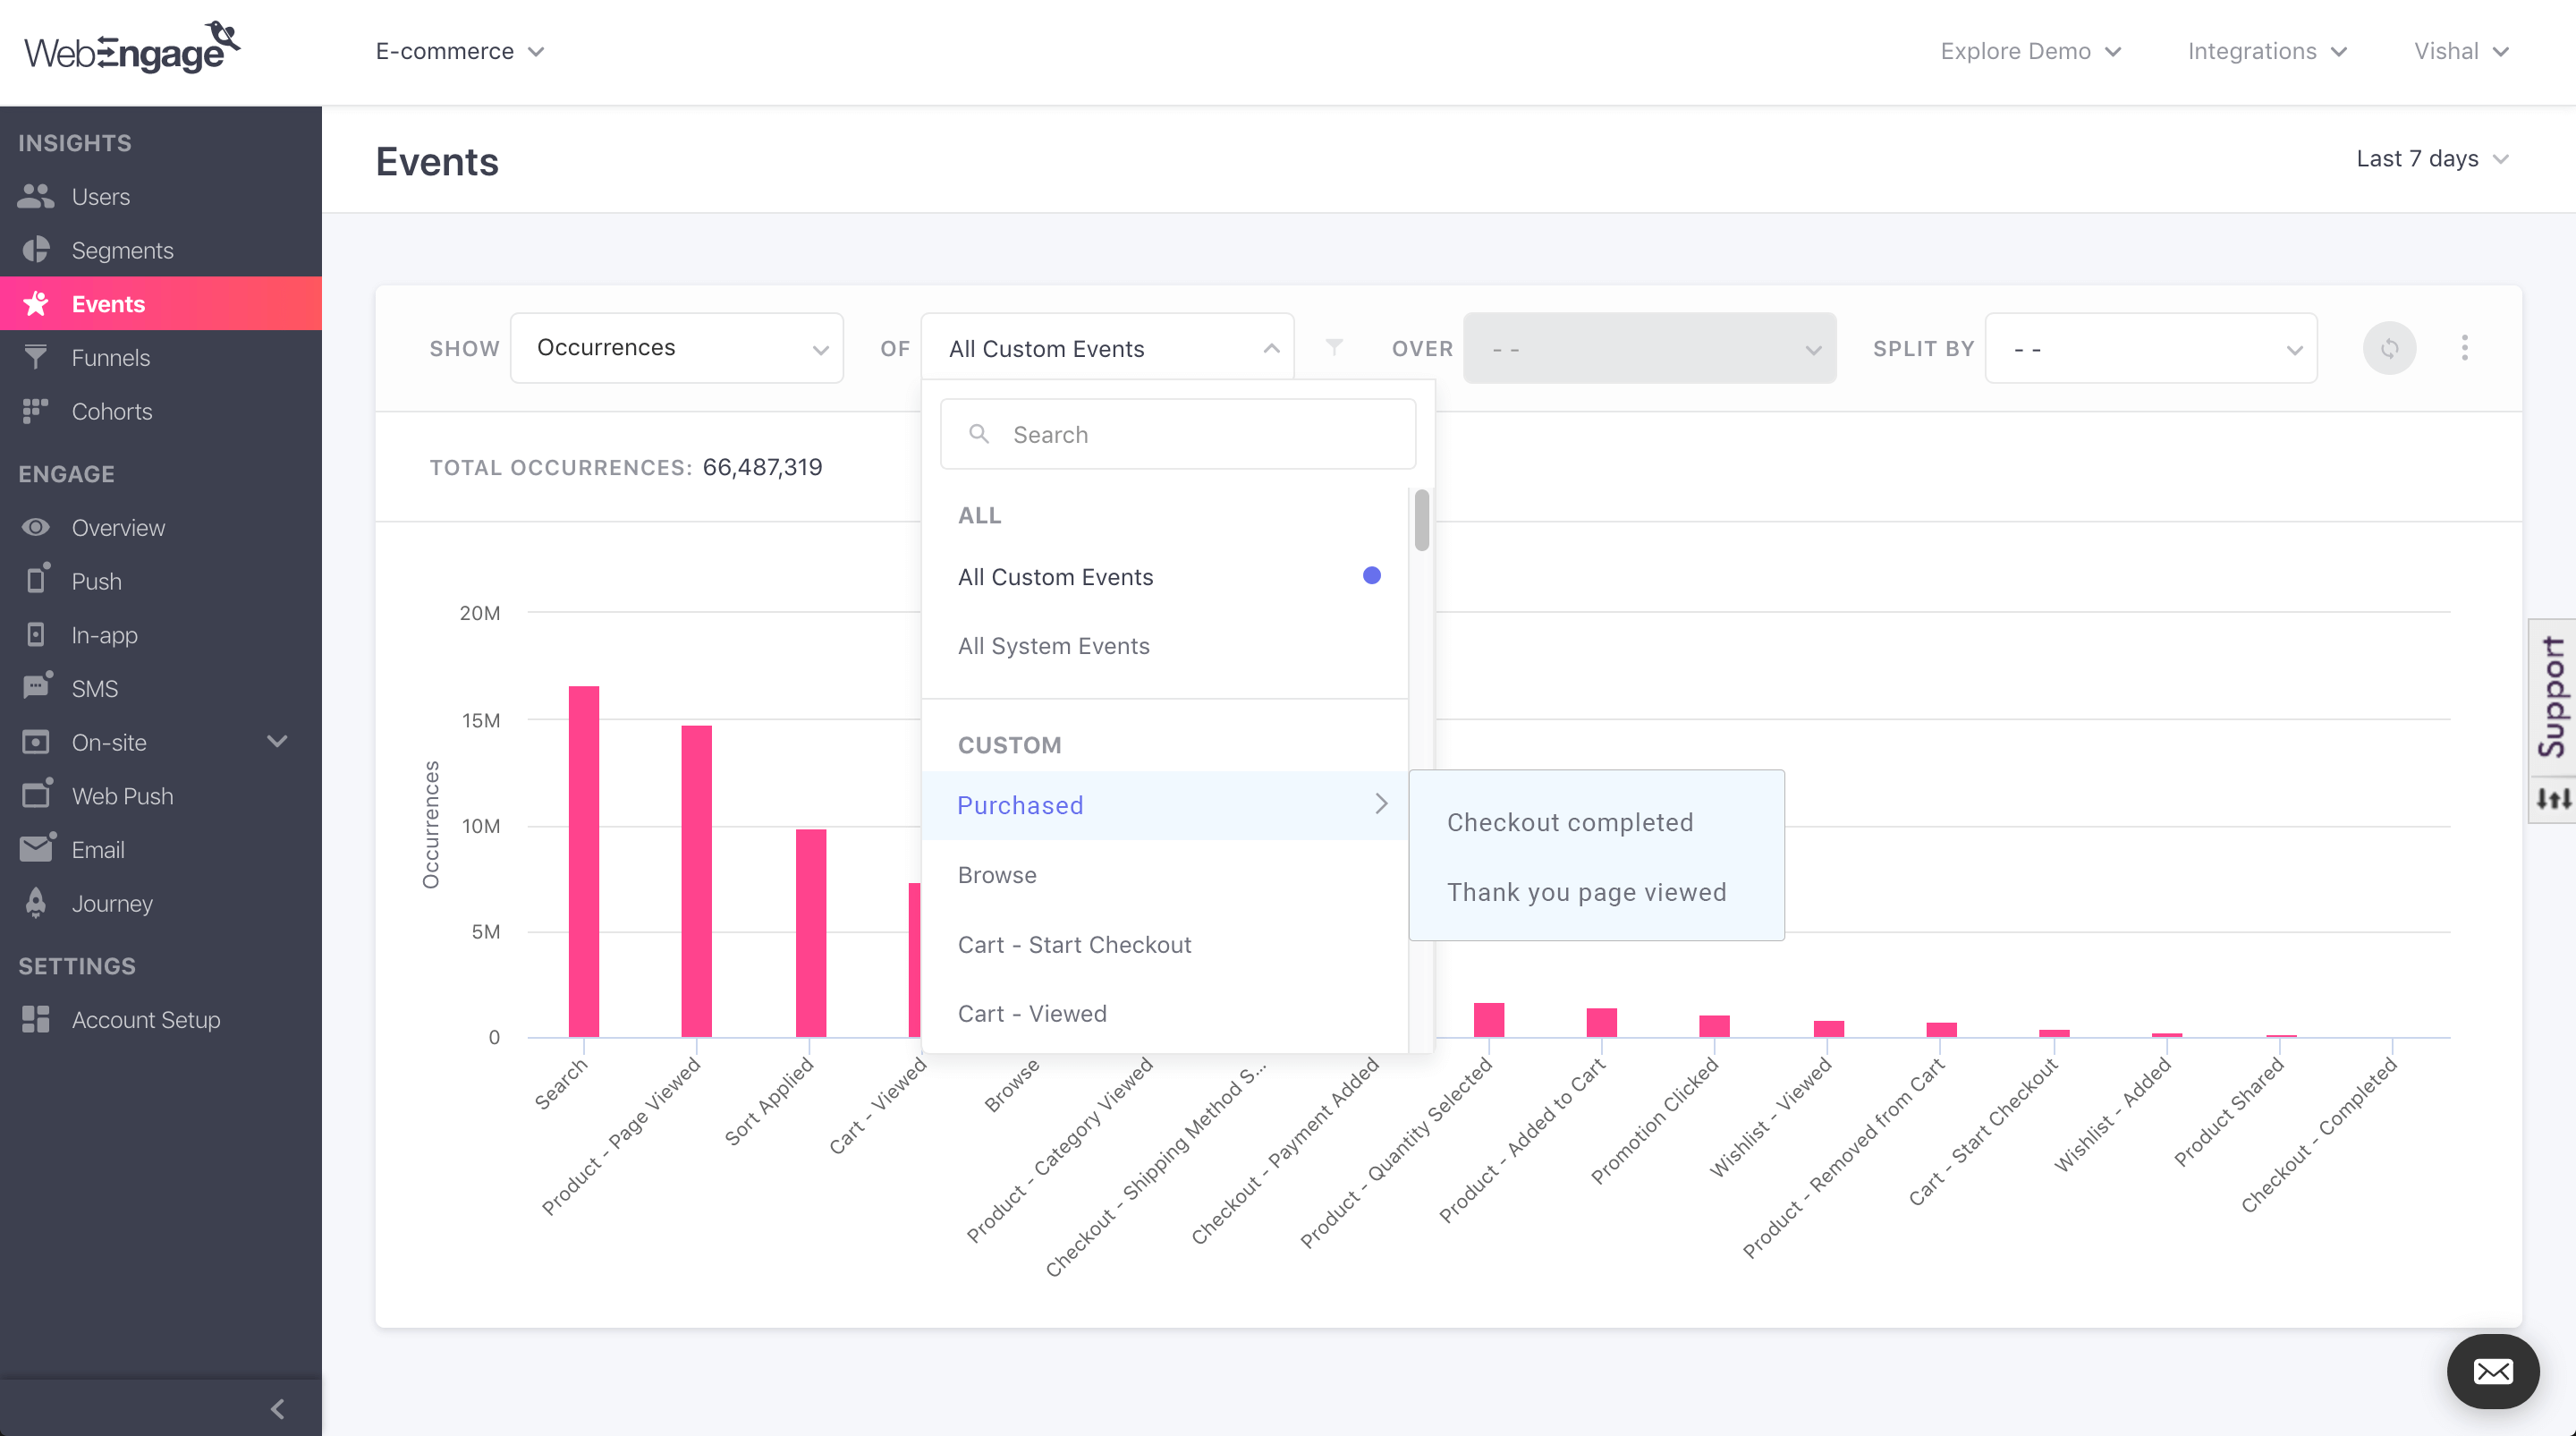This screenshot has height=1436, width=2576.
Task: Select Thank you page viewed event
Action: (1586, 892)
